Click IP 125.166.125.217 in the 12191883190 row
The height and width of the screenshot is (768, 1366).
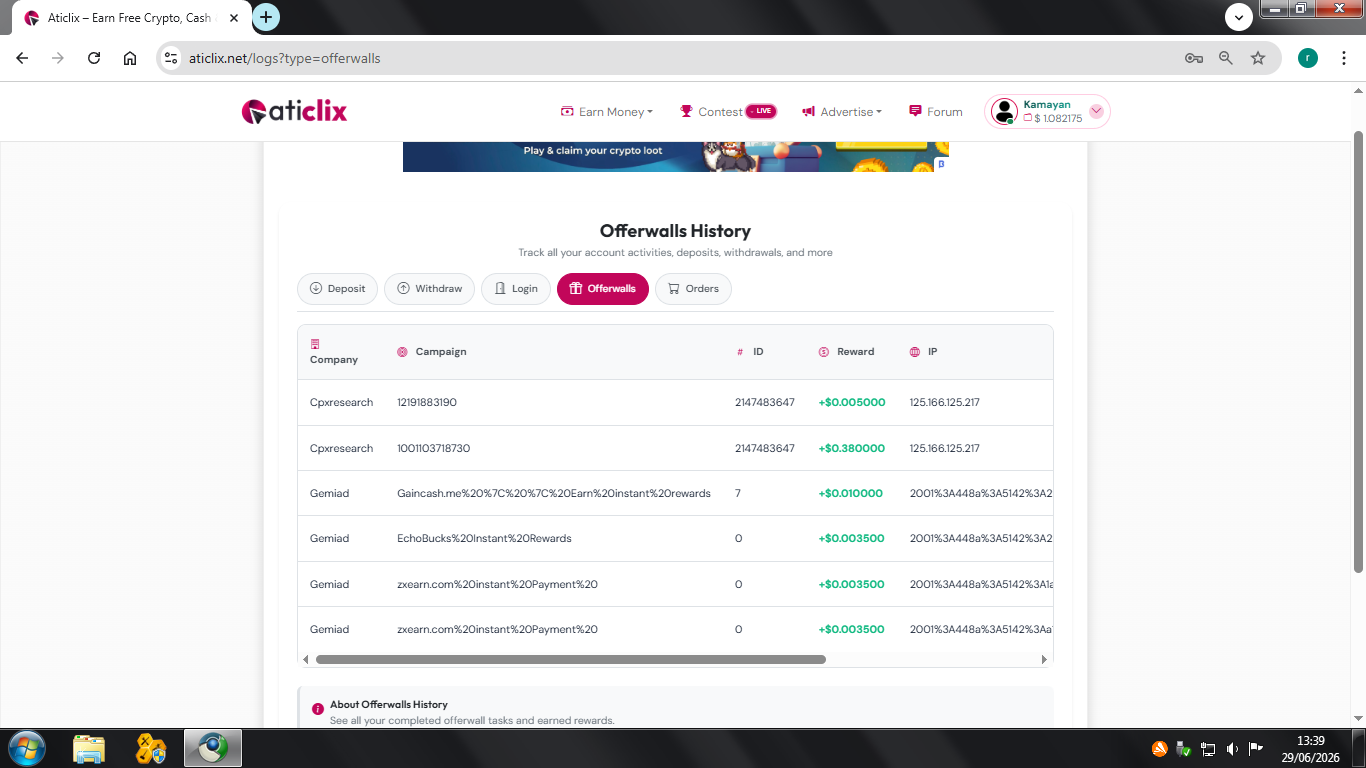[x=944, y=403]
